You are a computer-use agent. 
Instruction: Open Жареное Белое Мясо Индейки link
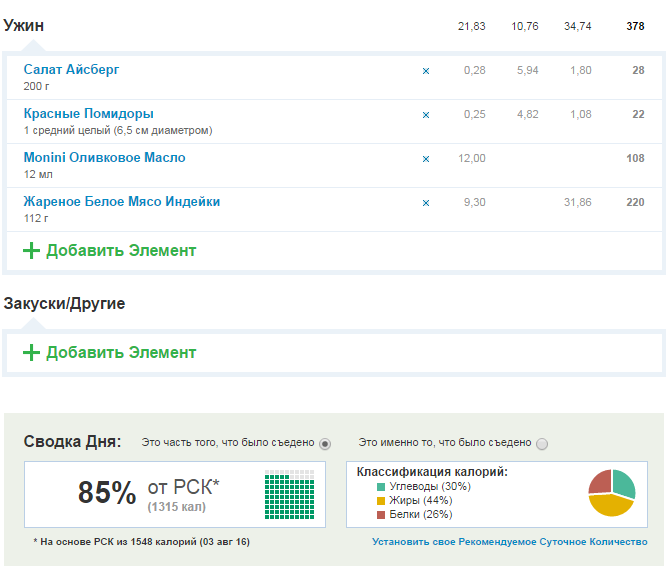pos(122,202)
